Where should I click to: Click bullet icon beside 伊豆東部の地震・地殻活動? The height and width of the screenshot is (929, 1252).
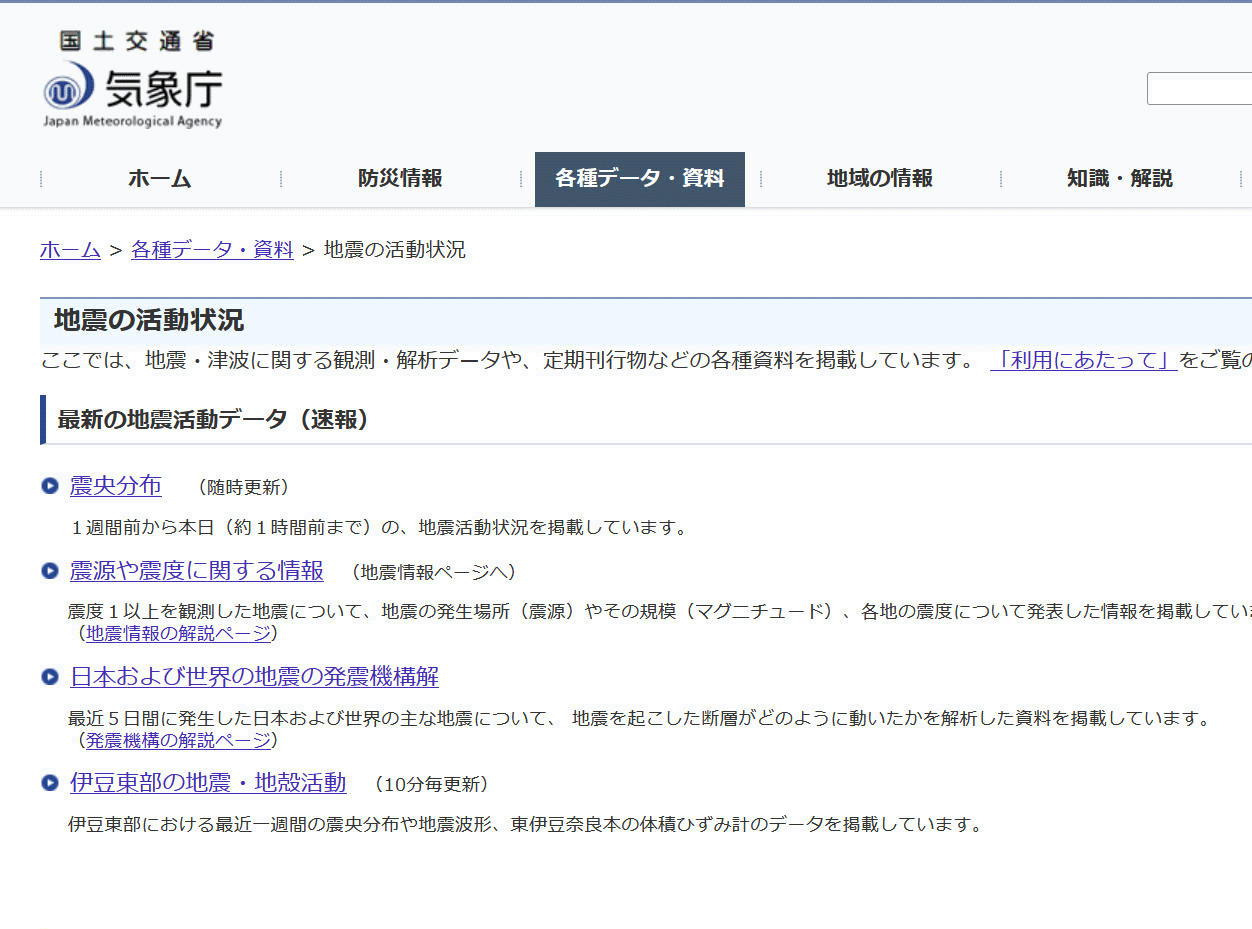point(50,783)
